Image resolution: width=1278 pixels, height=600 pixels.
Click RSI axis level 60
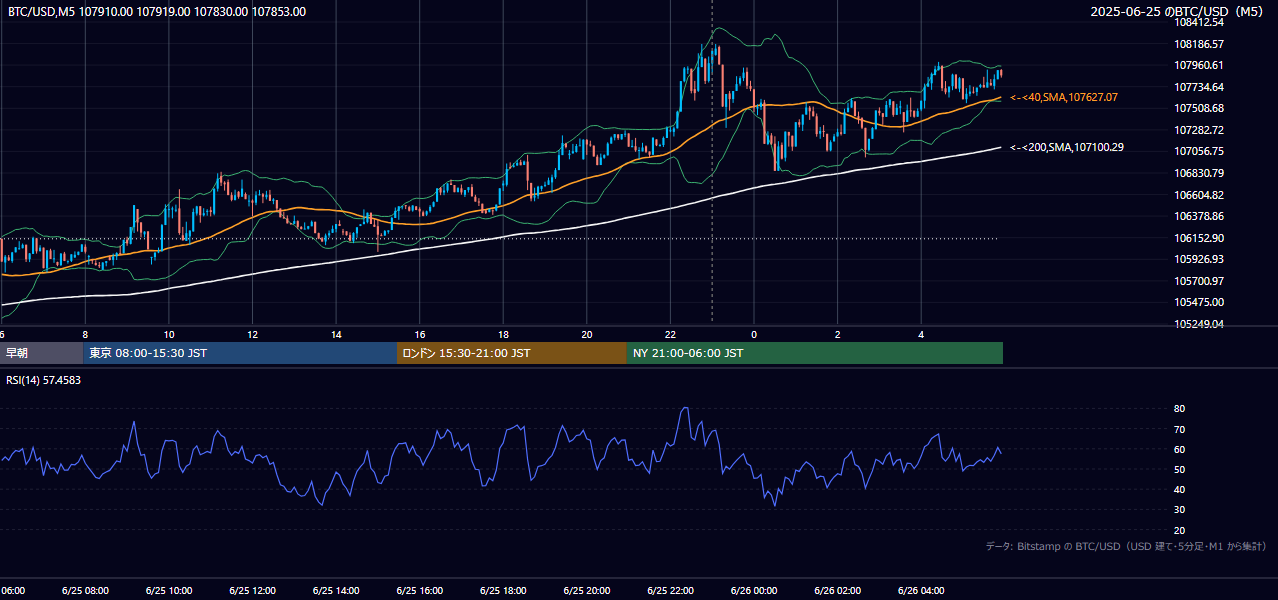point(1179,449)
